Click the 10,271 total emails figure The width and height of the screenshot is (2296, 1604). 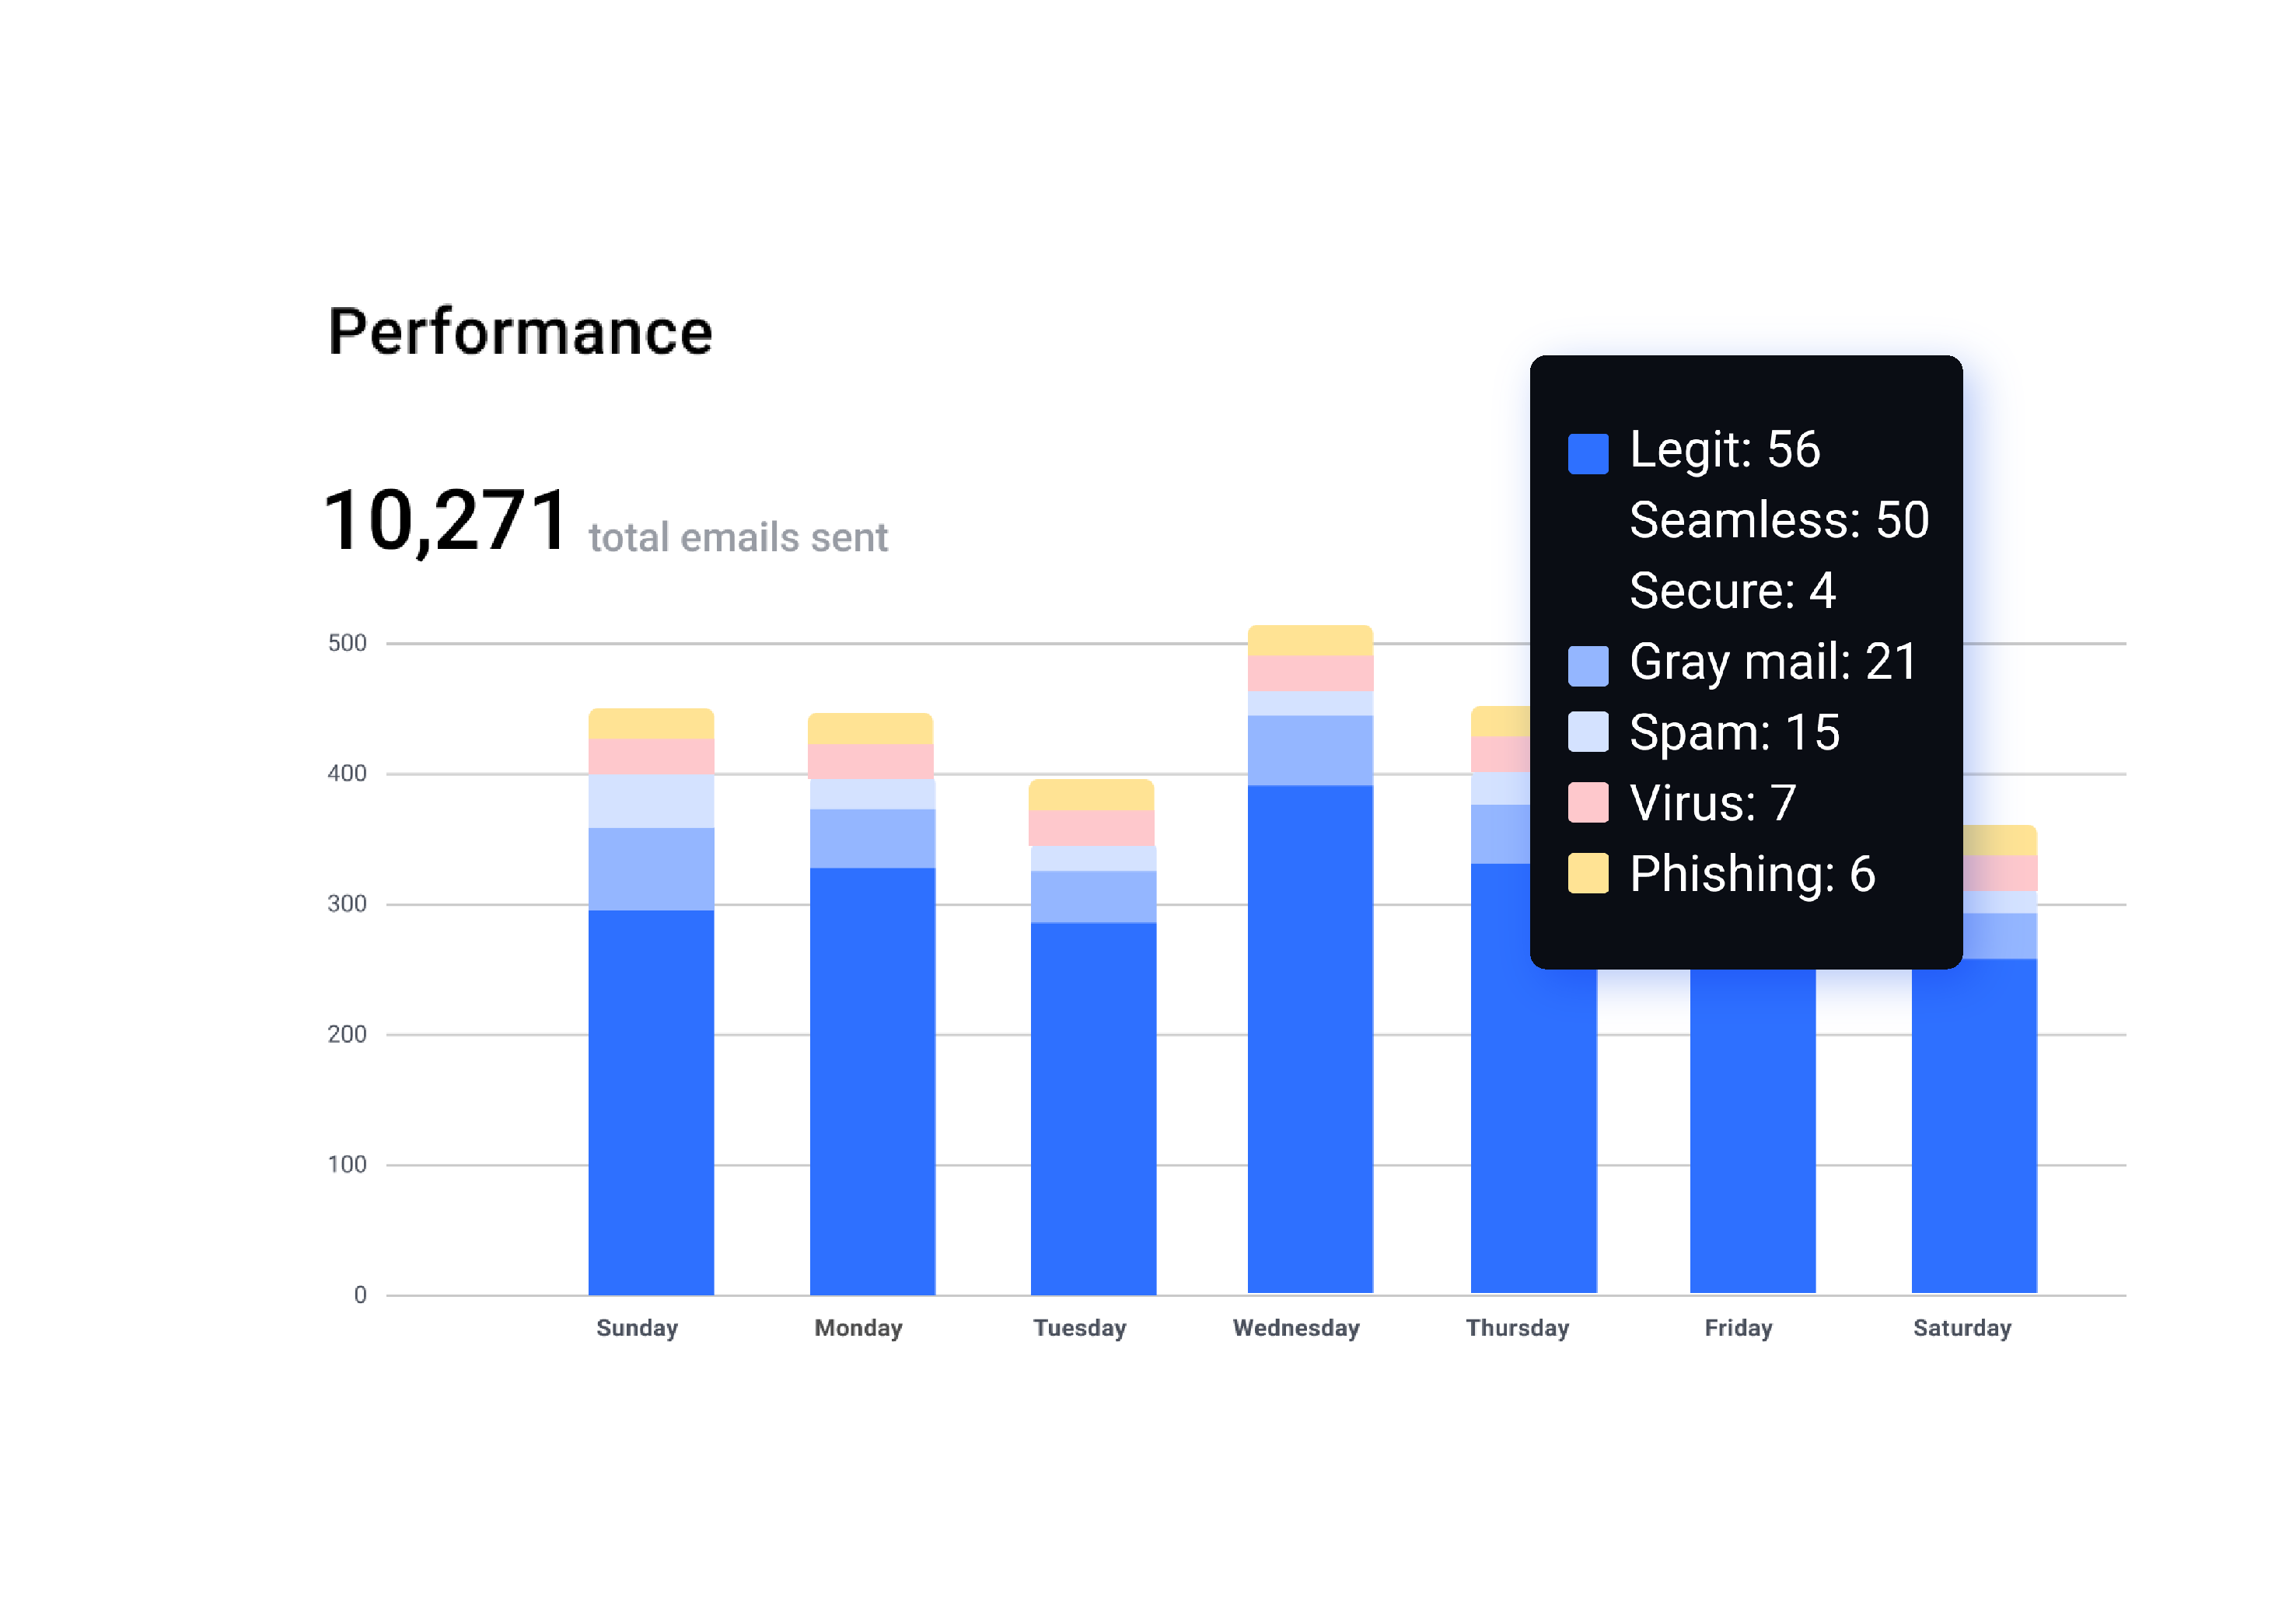(x=446, y=521)
